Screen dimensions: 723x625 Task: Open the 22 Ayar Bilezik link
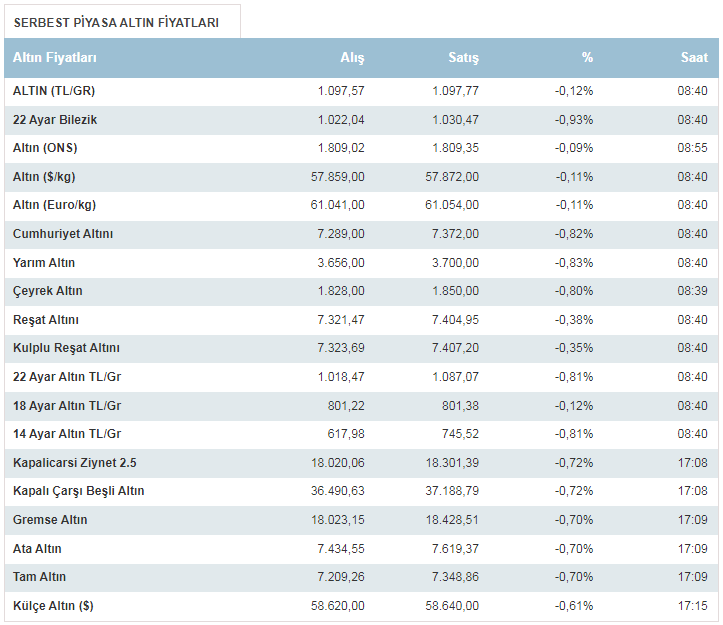[x=55, y=120]
